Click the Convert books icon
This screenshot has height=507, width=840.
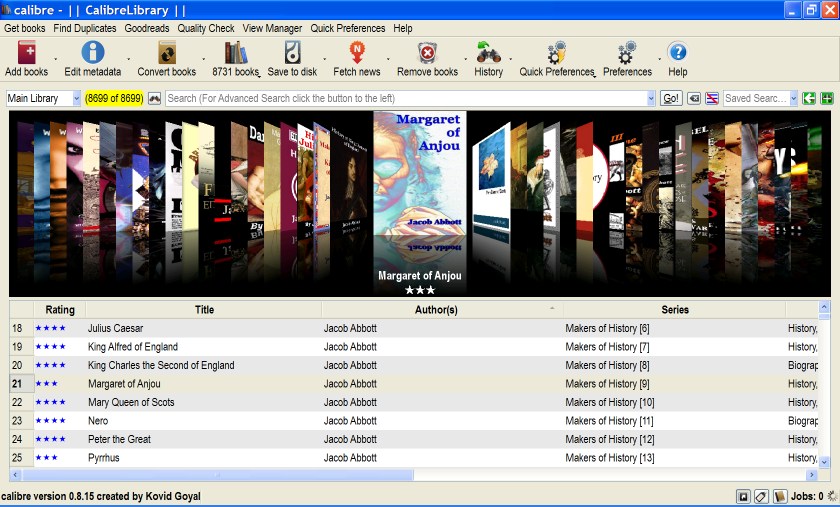[x=167, y=53]
